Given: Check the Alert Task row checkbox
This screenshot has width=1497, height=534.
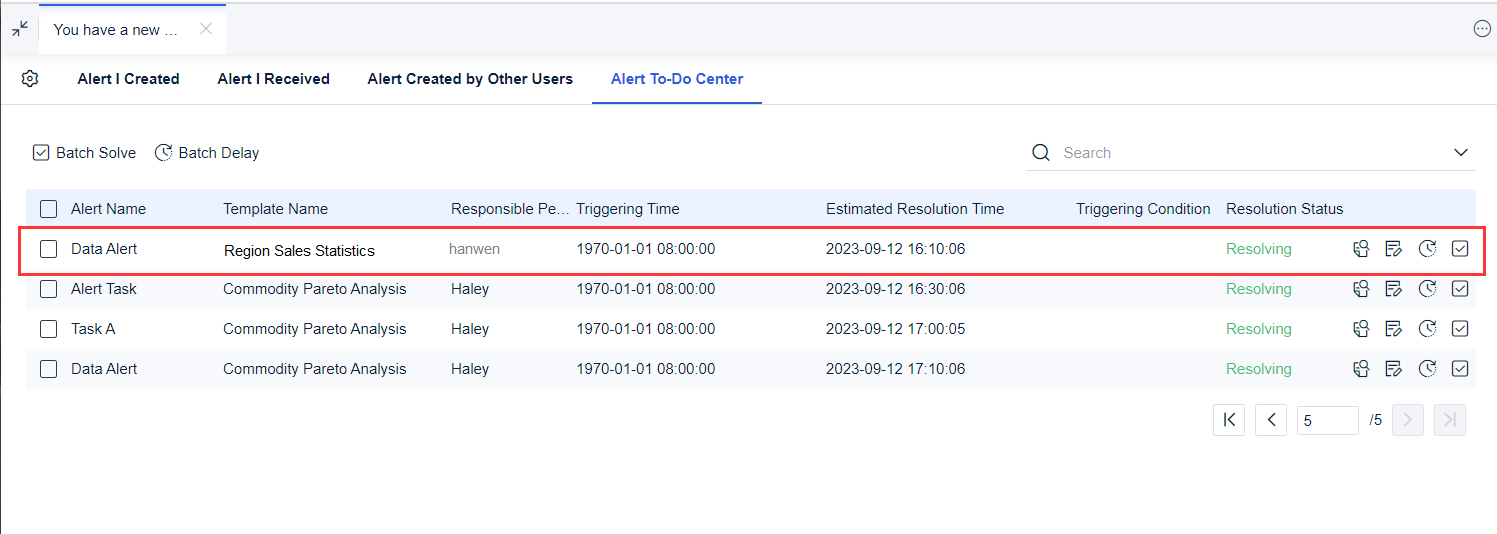Looking at the screenshot, I should click(x=48, y=289).
